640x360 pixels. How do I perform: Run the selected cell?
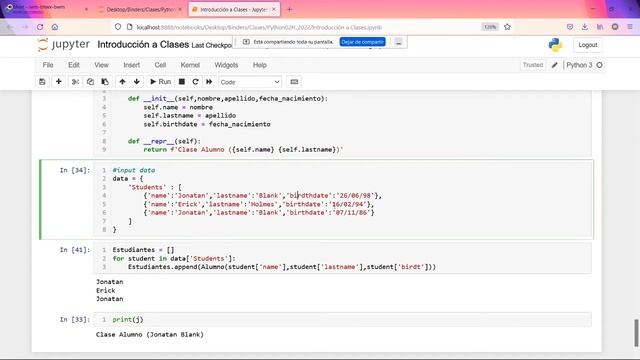(160, 82)
